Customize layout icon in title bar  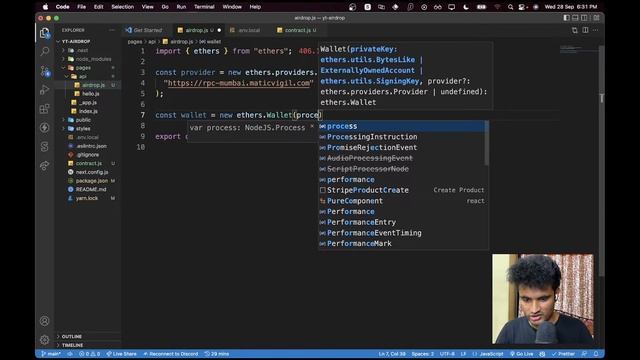pyautogui.click(x=596, y=18)
